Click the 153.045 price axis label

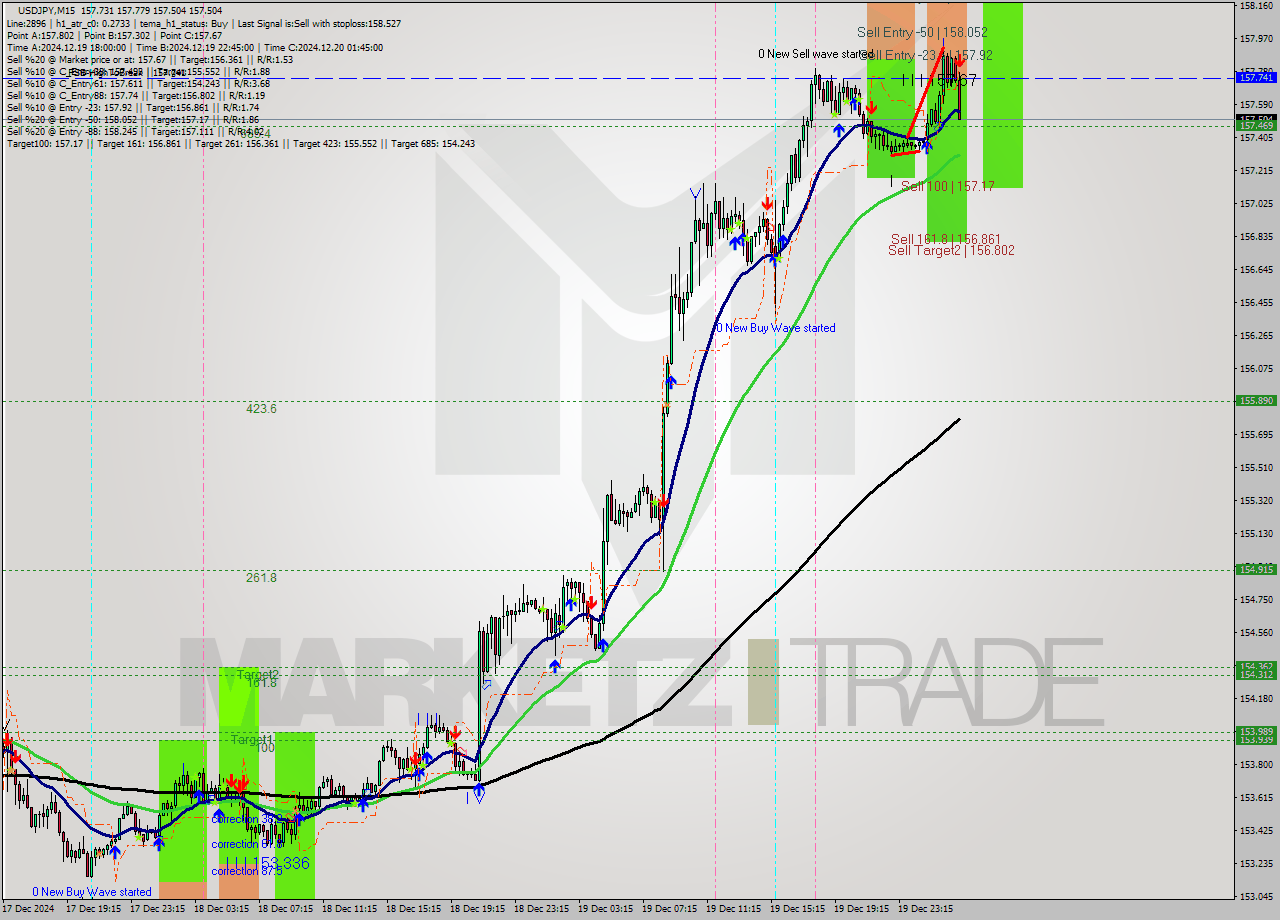click(x=1256, y=896)
